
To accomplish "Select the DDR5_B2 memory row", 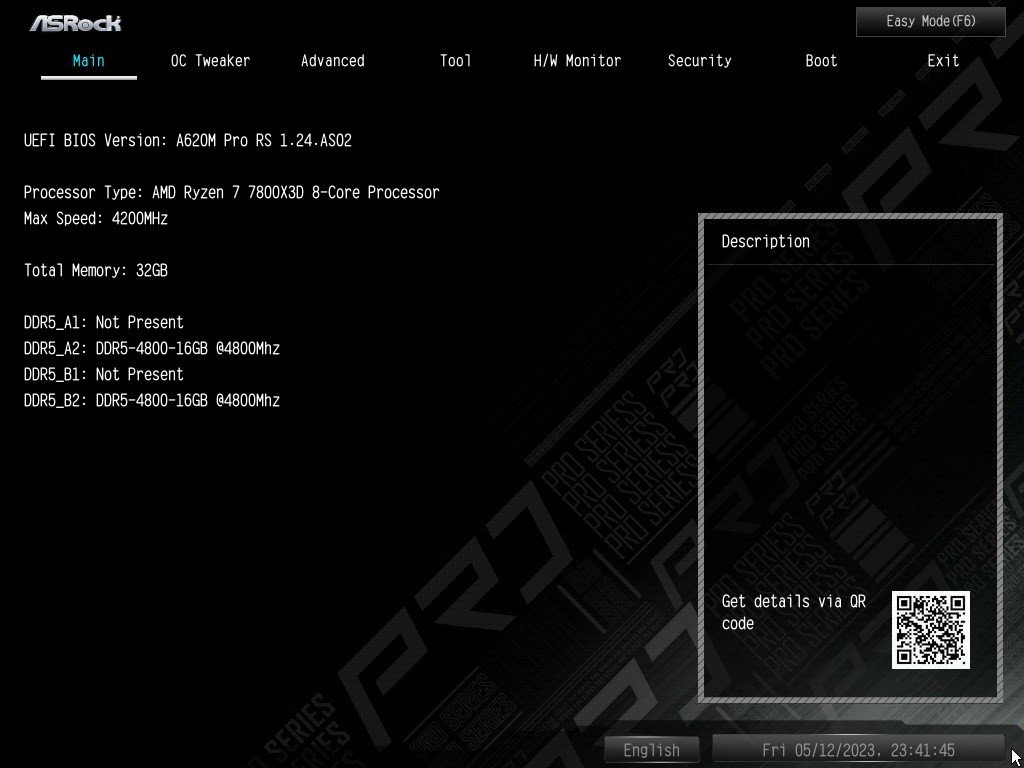I will (x=152, y=400).
